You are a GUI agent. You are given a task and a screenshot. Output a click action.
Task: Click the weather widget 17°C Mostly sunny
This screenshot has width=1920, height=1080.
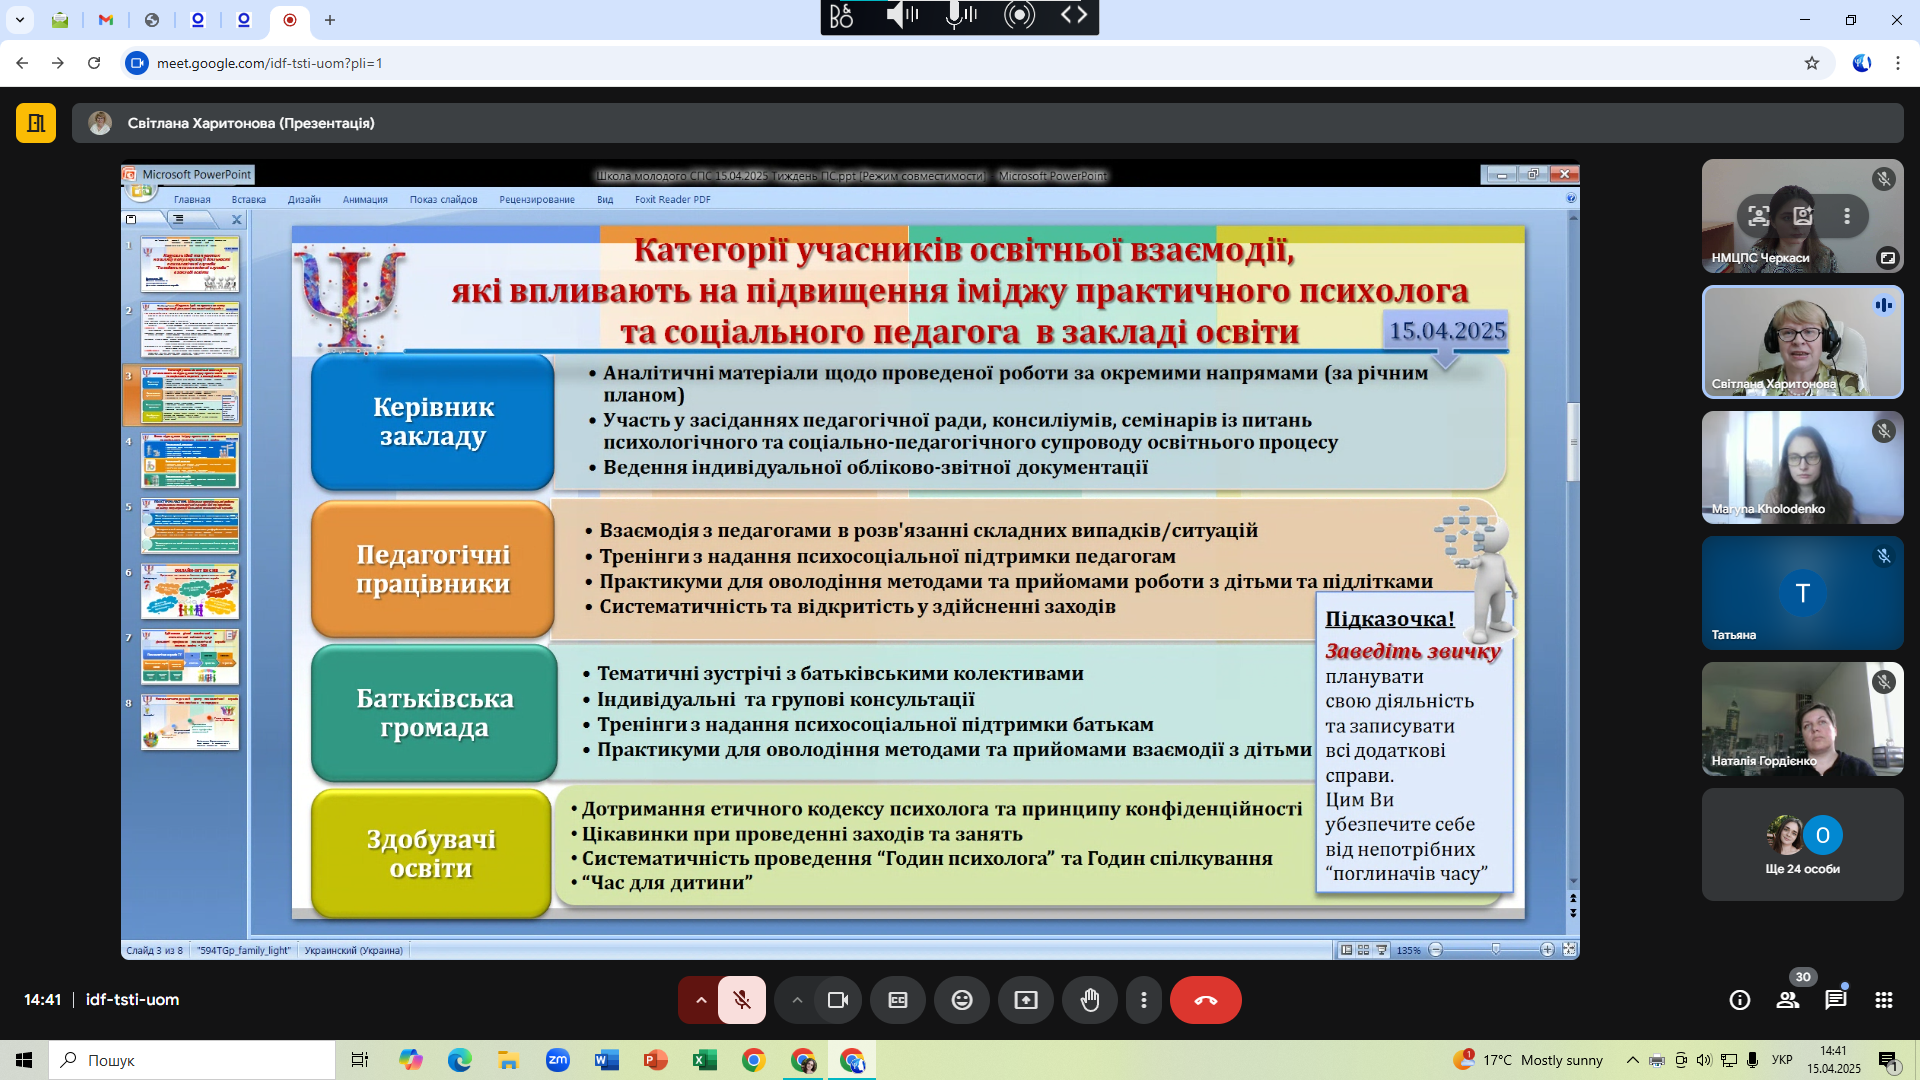pyautogui.click(x=1528, y=1060)
